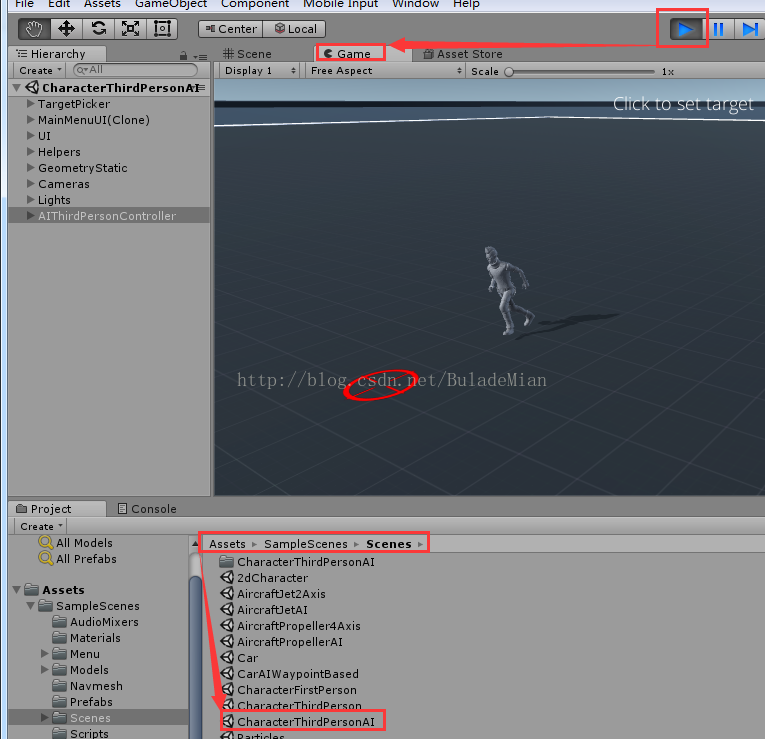Screen dimensions: 765x739
Task: Collapse the CharacterThirdPersonAI scene root
Action: click(17, 88)
